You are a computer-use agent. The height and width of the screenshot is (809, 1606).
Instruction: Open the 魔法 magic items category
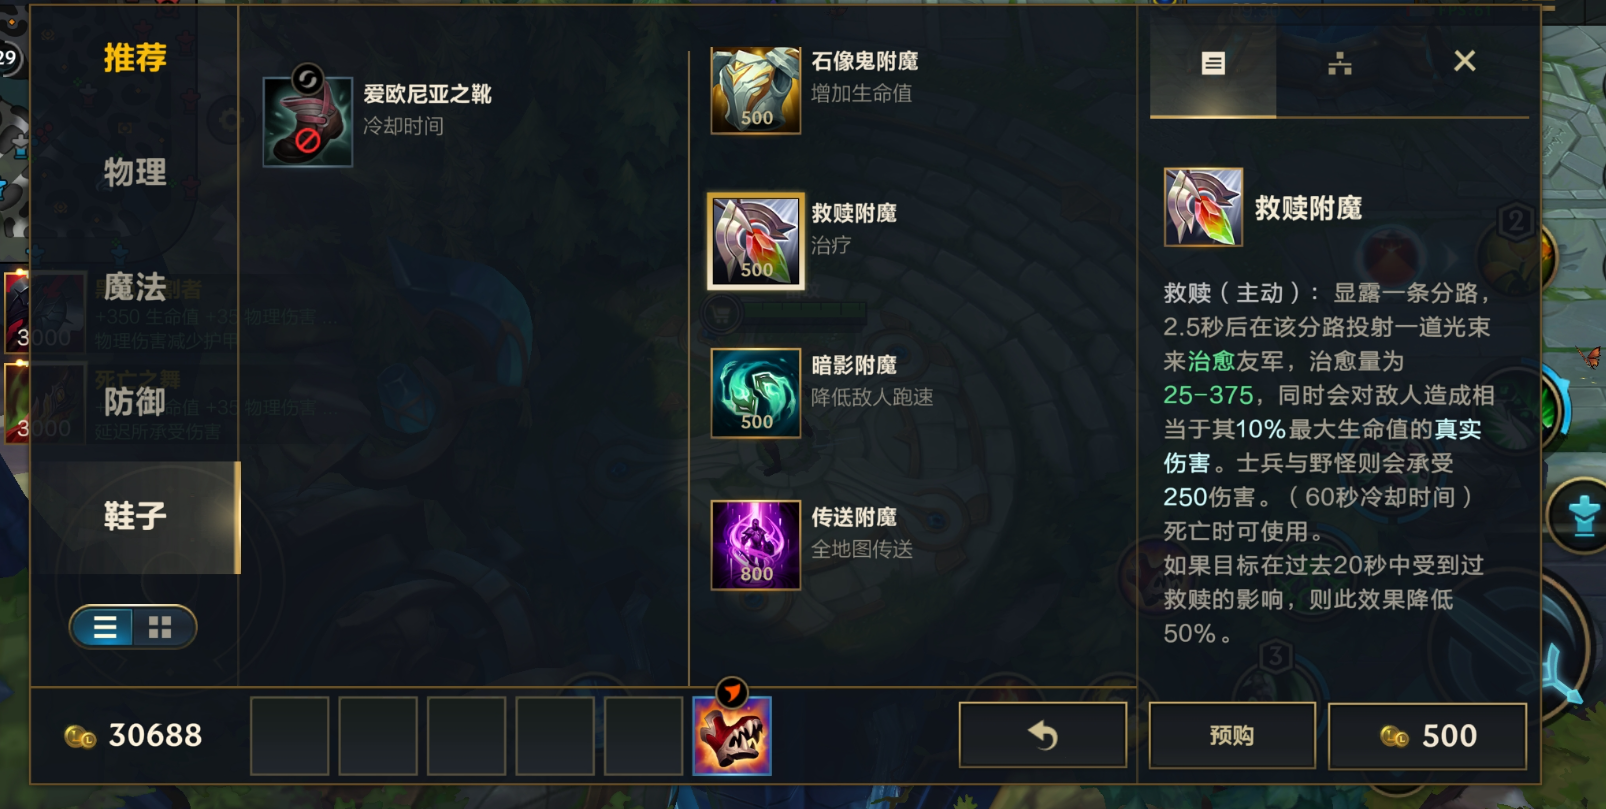point(135,287)
